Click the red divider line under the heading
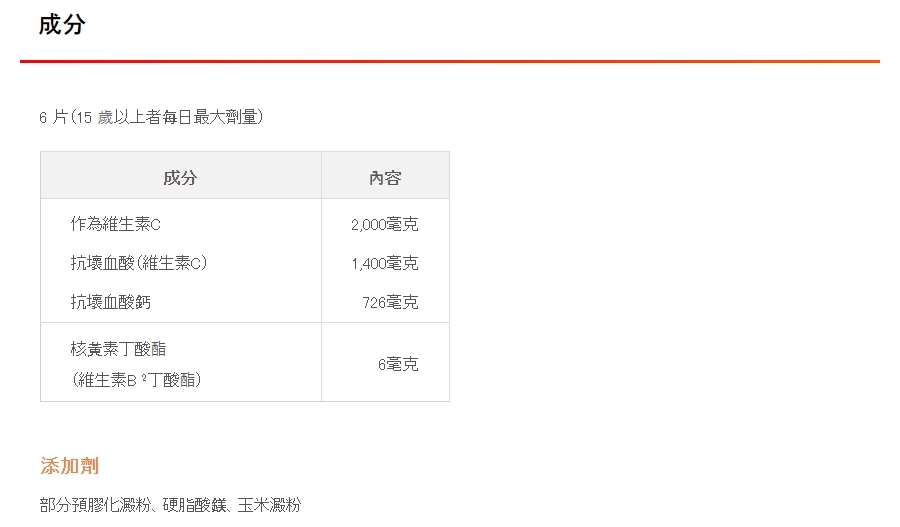Image resolution: width=900 pixels, height=527 pixels. point(449,62)
